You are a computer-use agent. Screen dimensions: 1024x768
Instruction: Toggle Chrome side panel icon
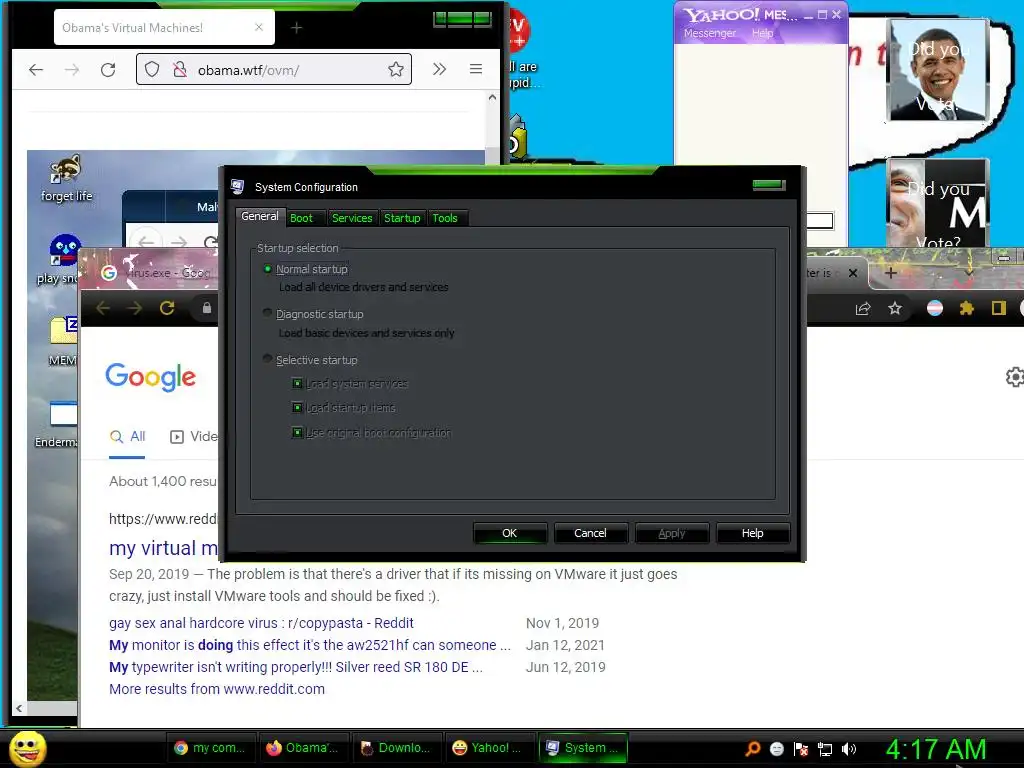point(999,308)
